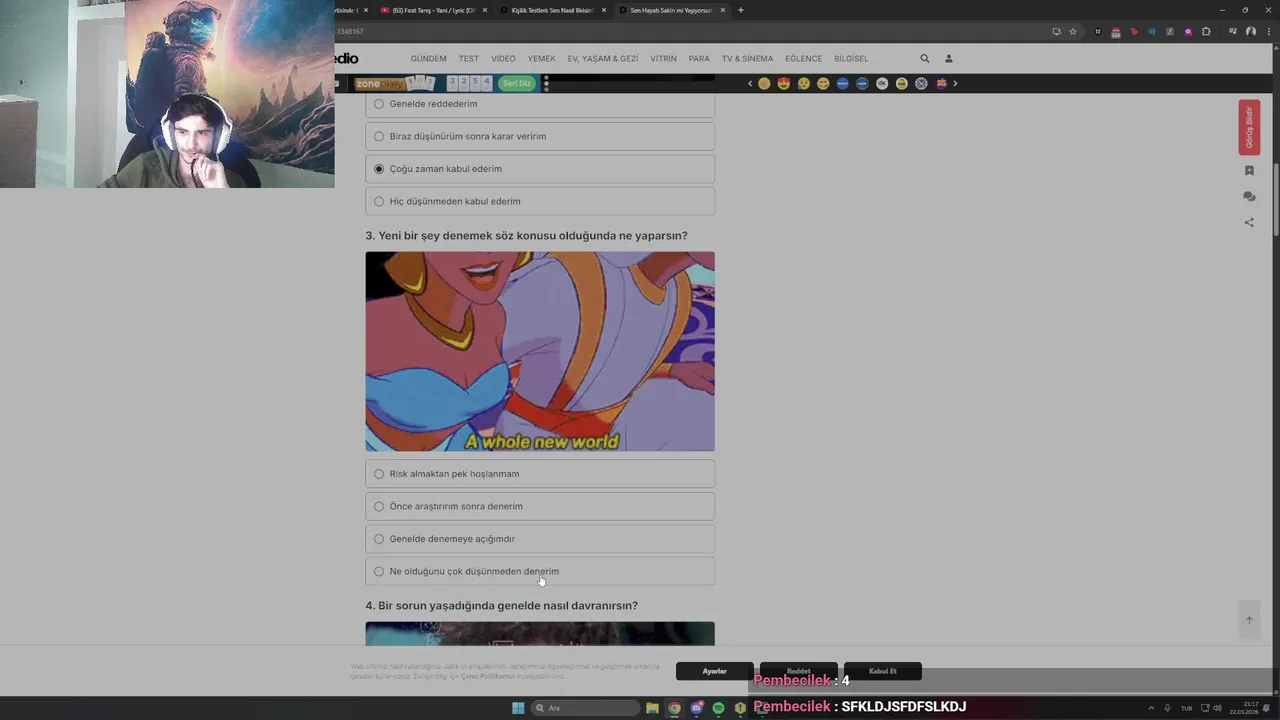Screen dimensions: 1280x720
Task: Select 'Ne olduğunu çok düşünmeden denerim' option
Action: click(540, 571)
